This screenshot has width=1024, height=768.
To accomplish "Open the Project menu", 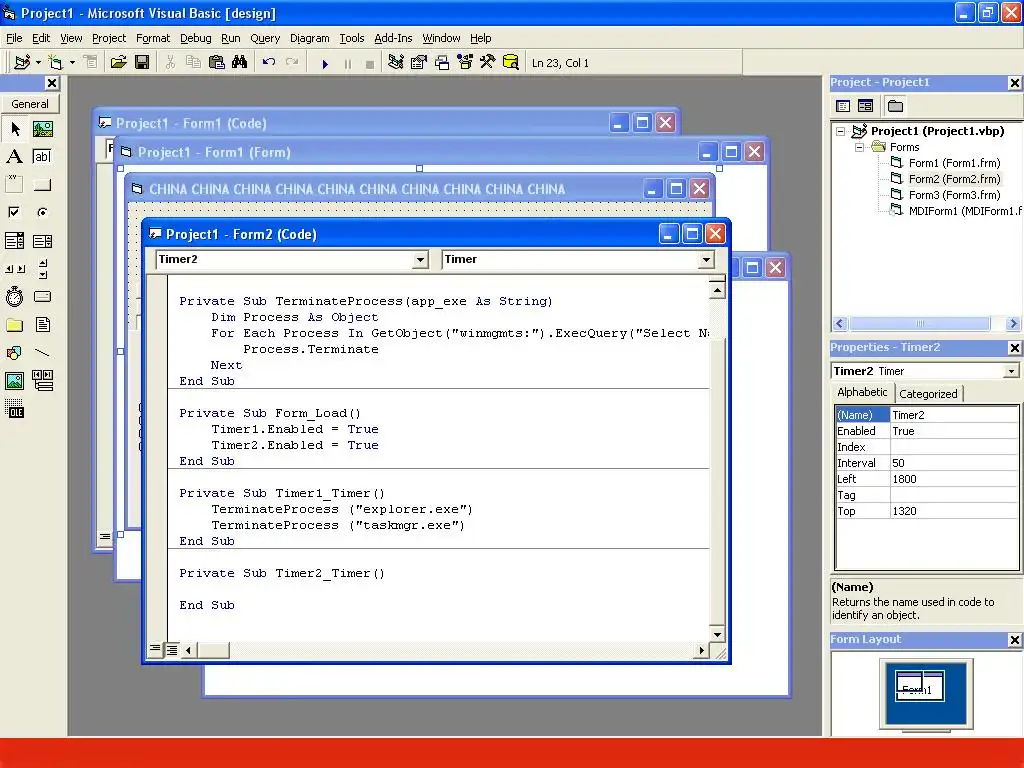I will tap(108, 38).
